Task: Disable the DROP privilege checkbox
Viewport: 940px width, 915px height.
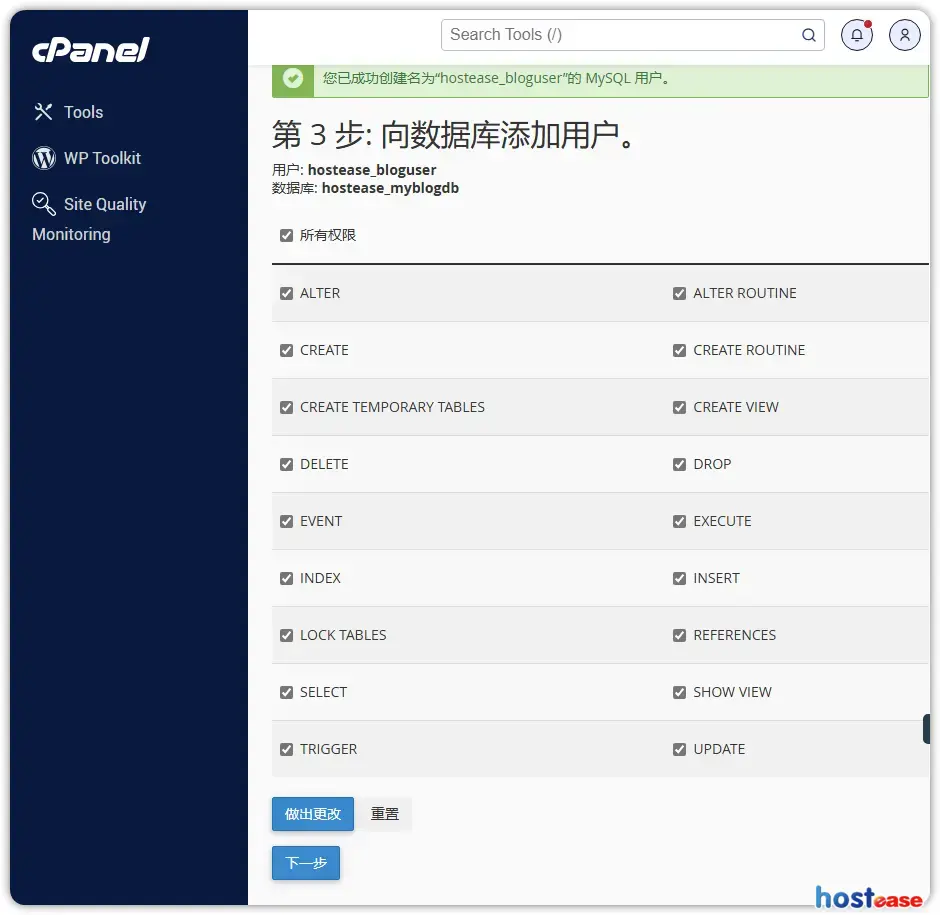Action: click(680, 465)
